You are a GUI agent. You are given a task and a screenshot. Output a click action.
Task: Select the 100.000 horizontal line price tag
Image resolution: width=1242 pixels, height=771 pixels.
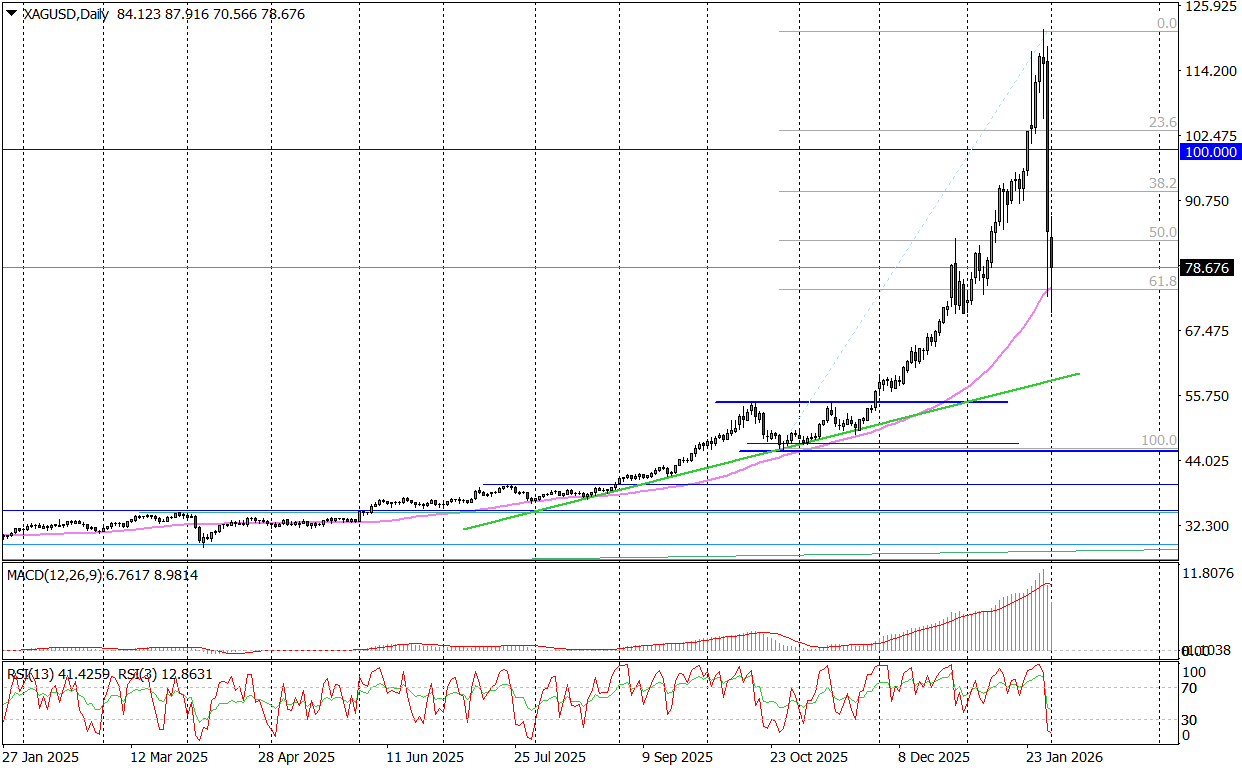(1209, 152)
